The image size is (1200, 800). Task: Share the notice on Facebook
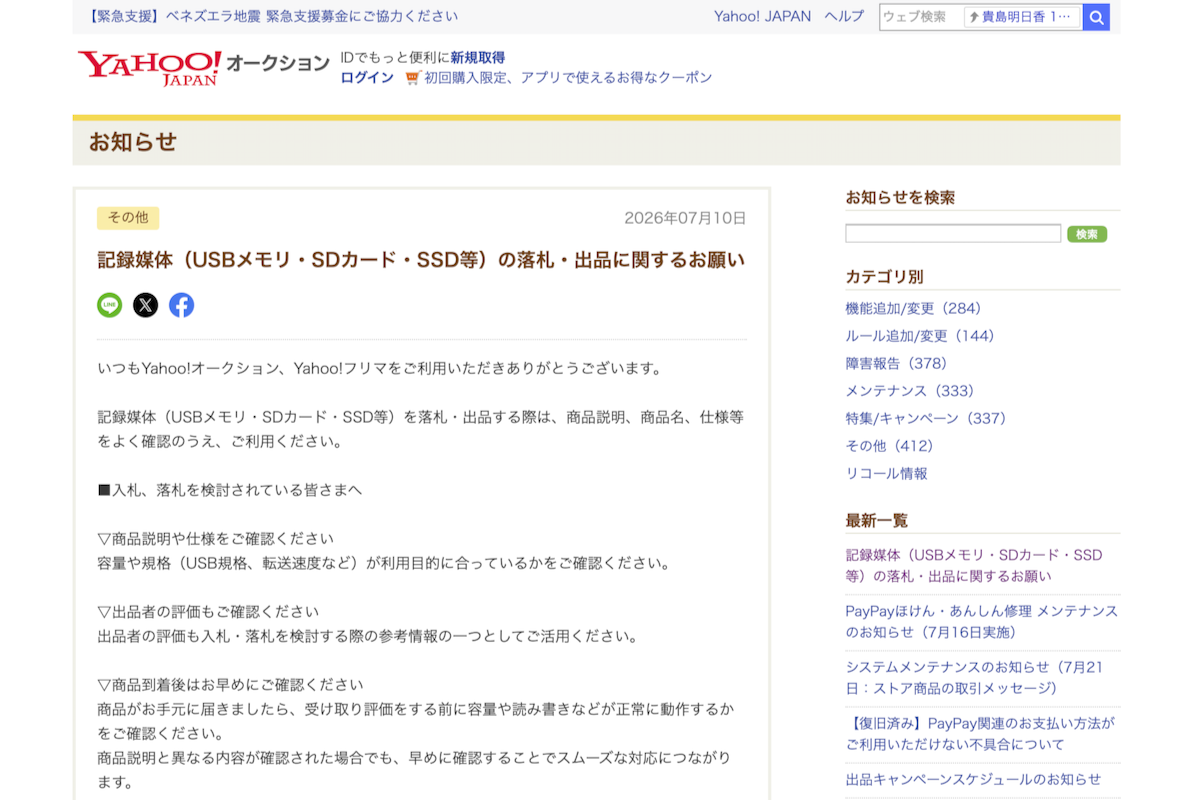[181, 305]
